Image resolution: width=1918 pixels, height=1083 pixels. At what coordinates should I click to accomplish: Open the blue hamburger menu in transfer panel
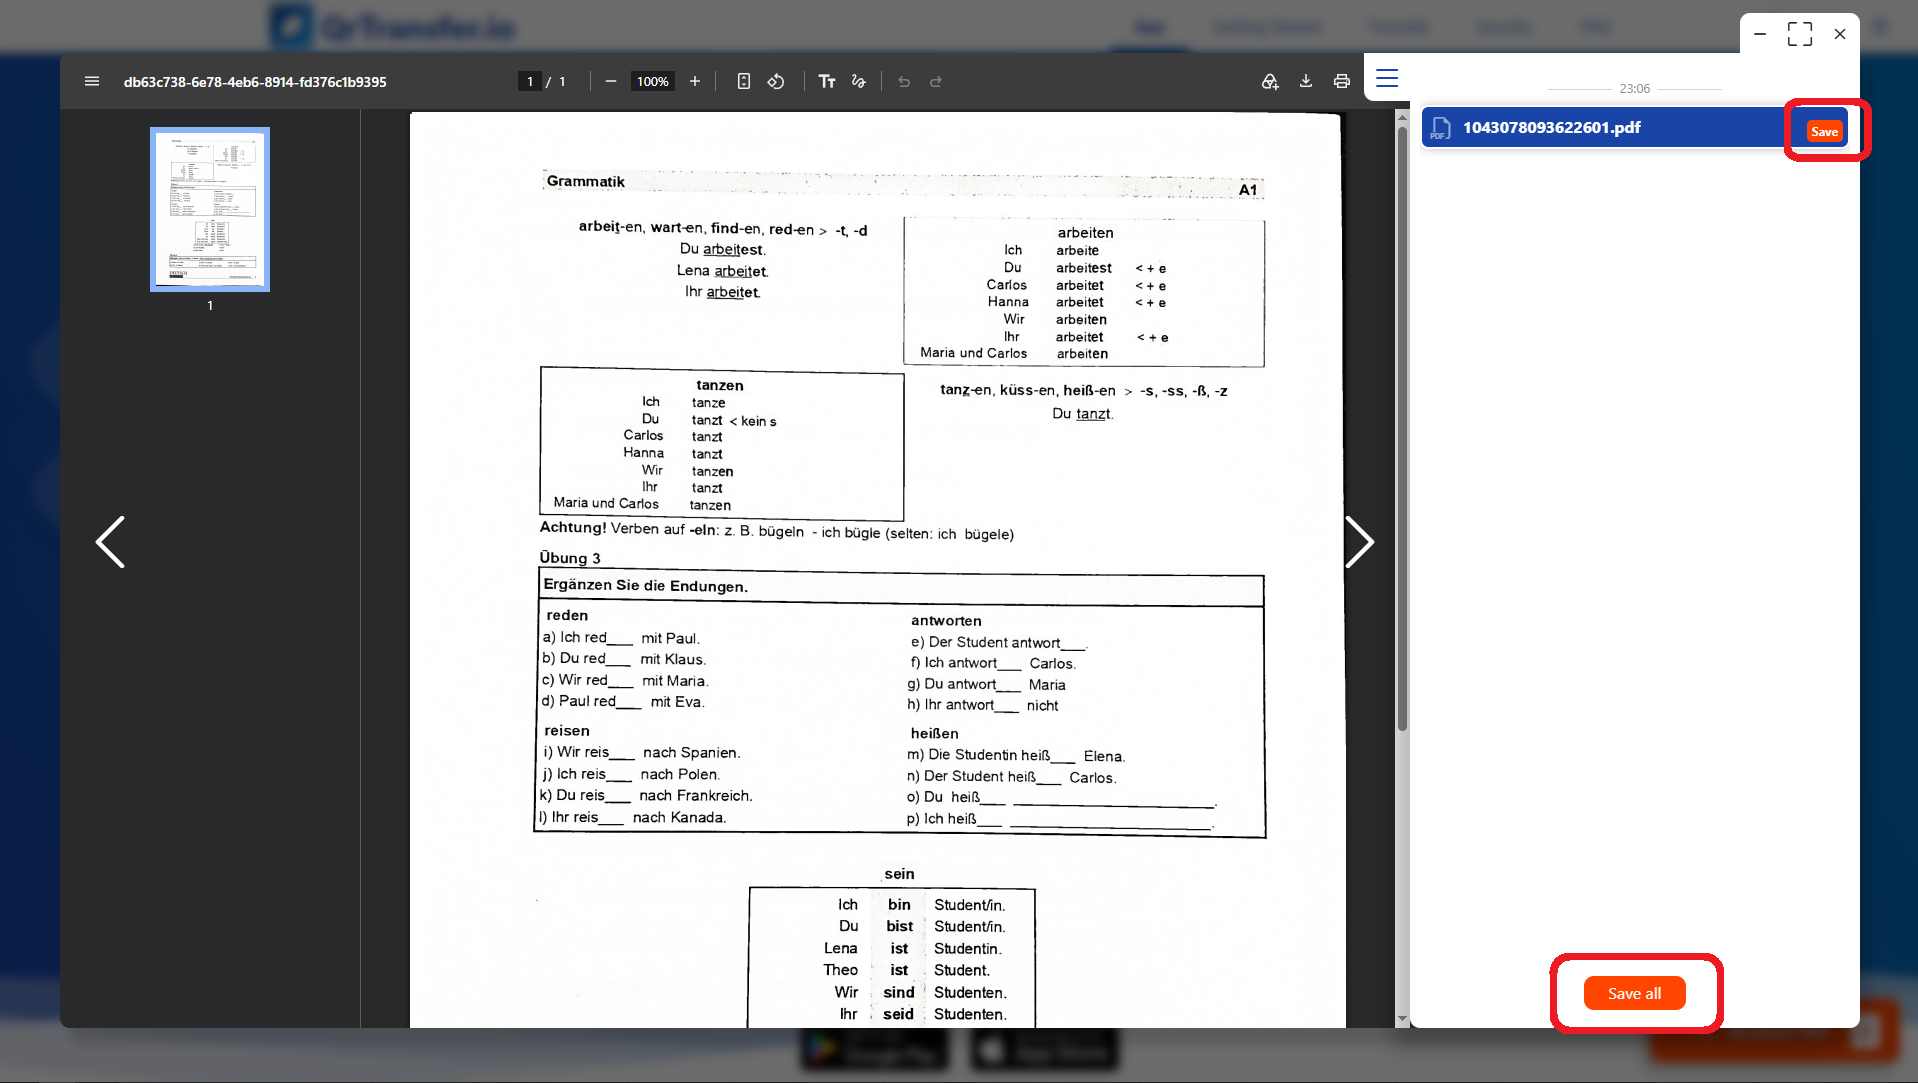tap(1387, 78)
